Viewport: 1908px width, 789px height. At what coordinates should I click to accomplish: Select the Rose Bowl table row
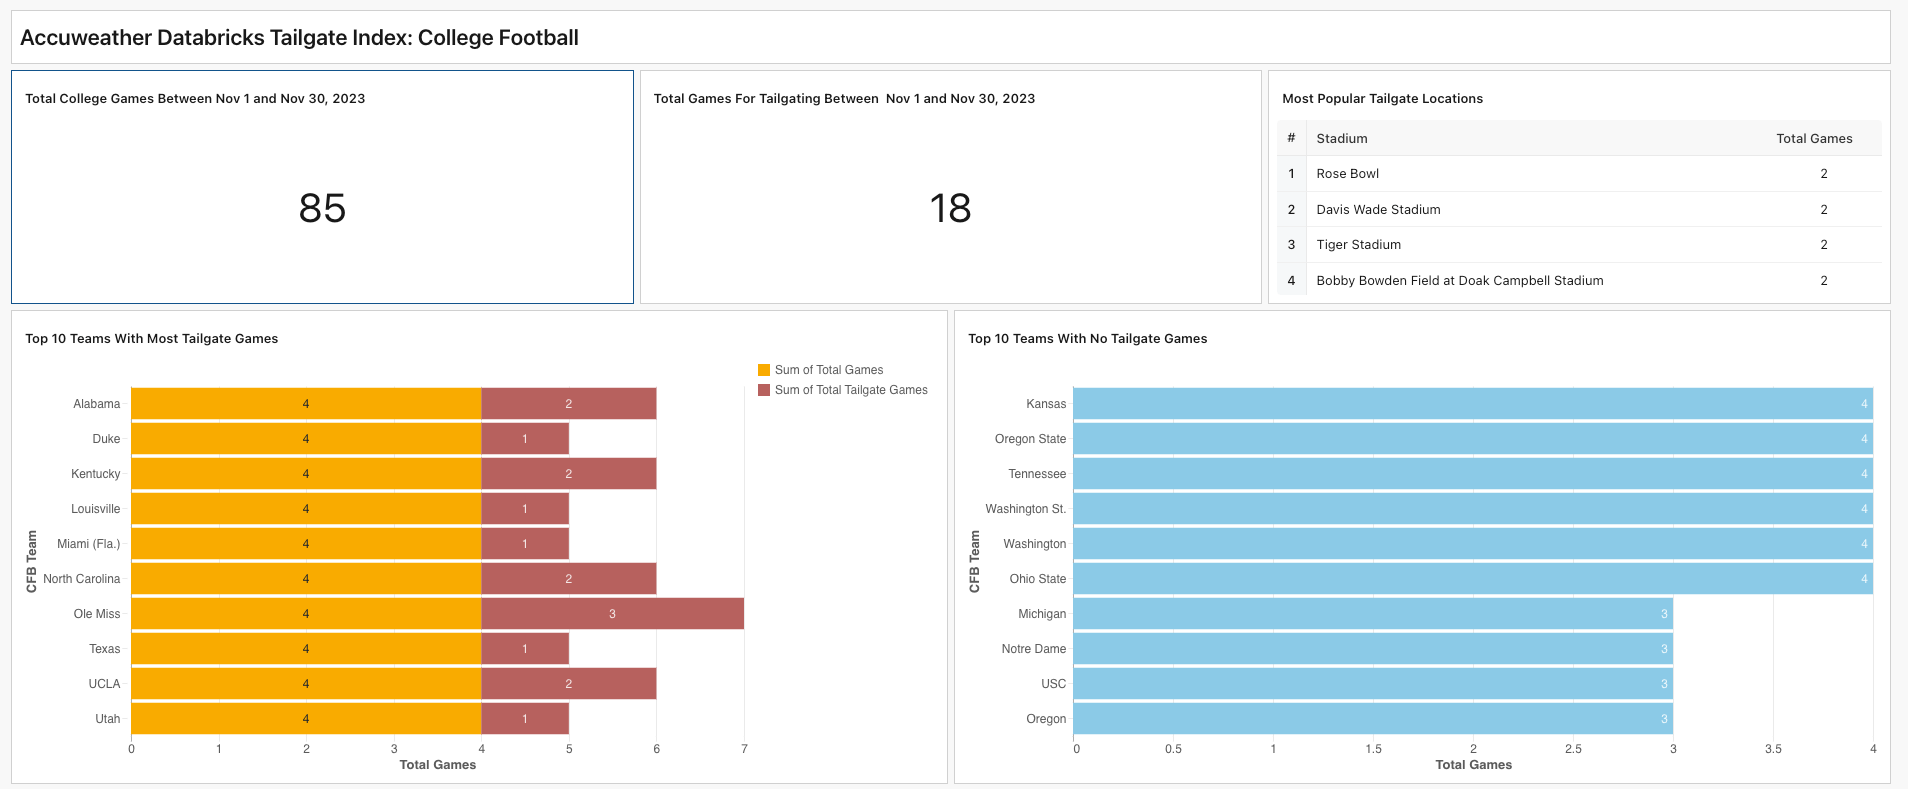[x=1347, y=174]
